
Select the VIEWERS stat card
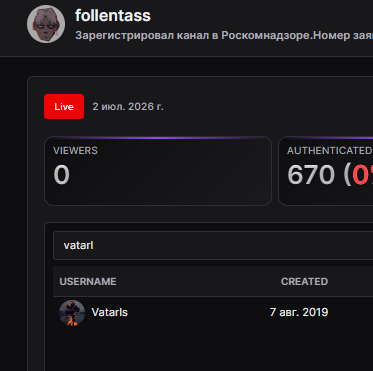158,171
